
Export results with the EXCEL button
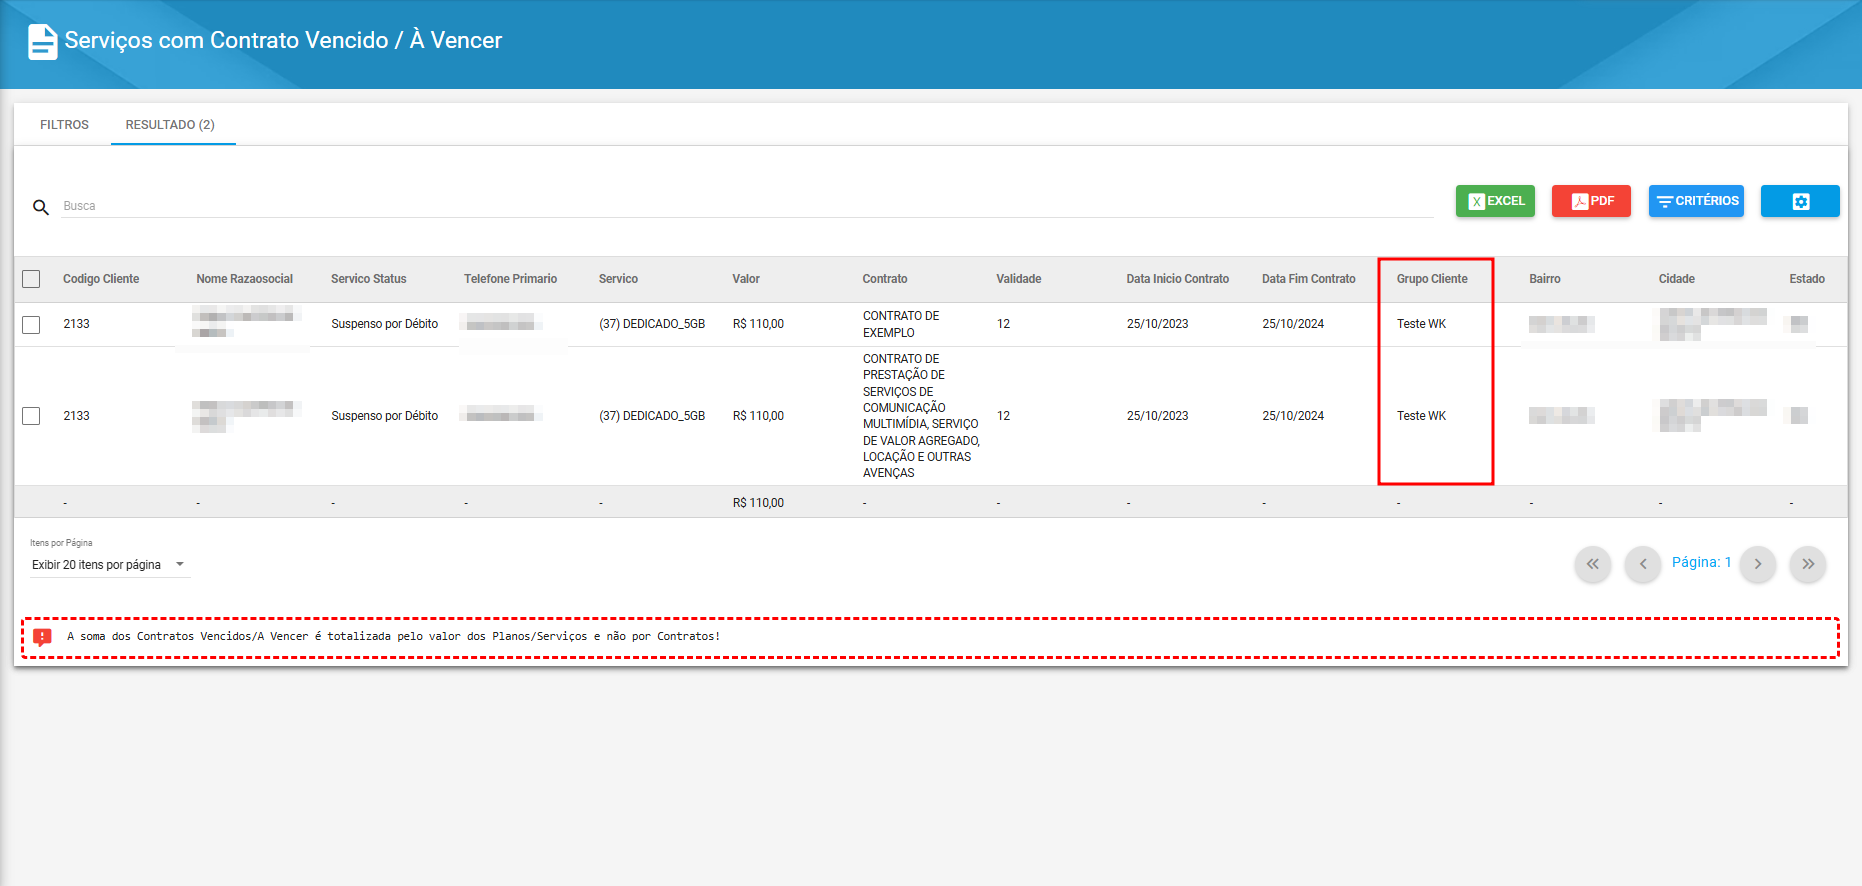1495,201
